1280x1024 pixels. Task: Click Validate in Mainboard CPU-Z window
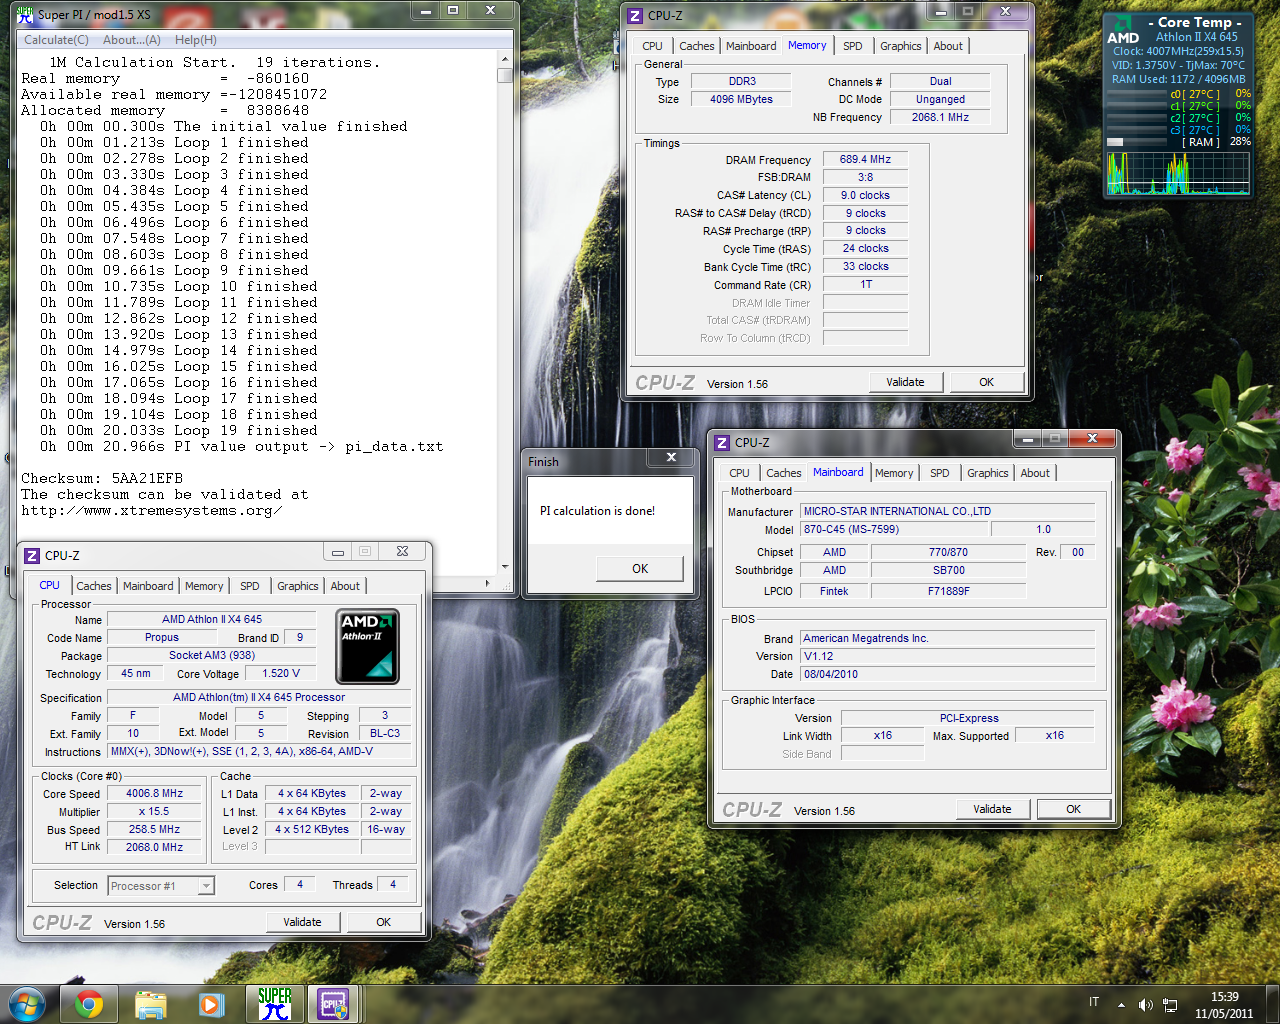(992, 809)
